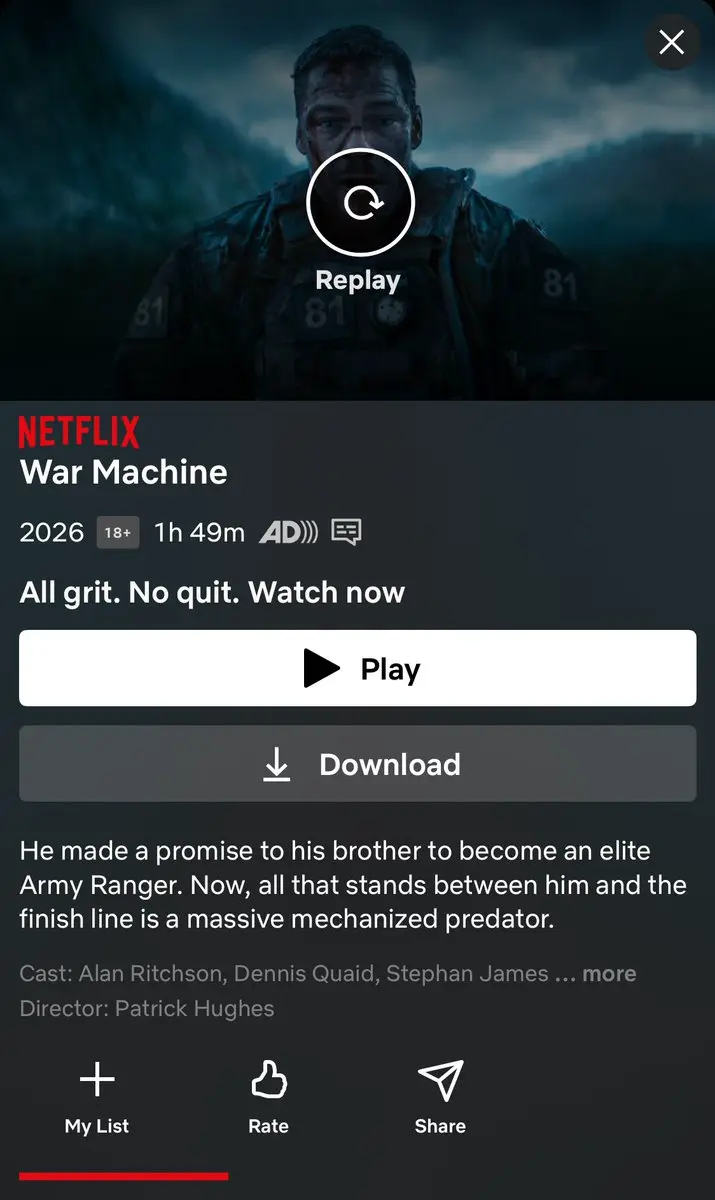Toggle My List label for this title

97,1126
